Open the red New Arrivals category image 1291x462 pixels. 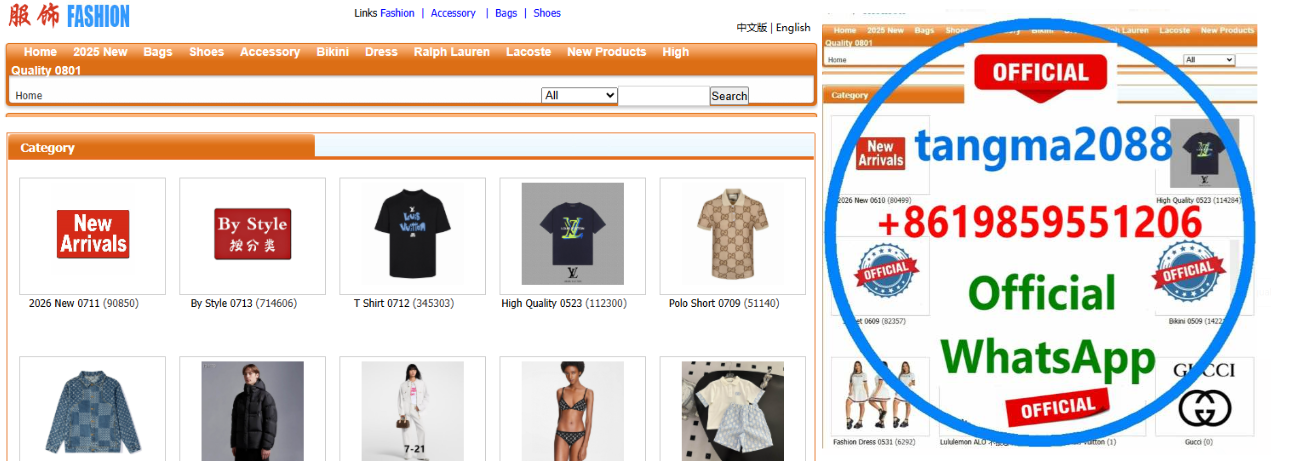(x=92, y=234)
